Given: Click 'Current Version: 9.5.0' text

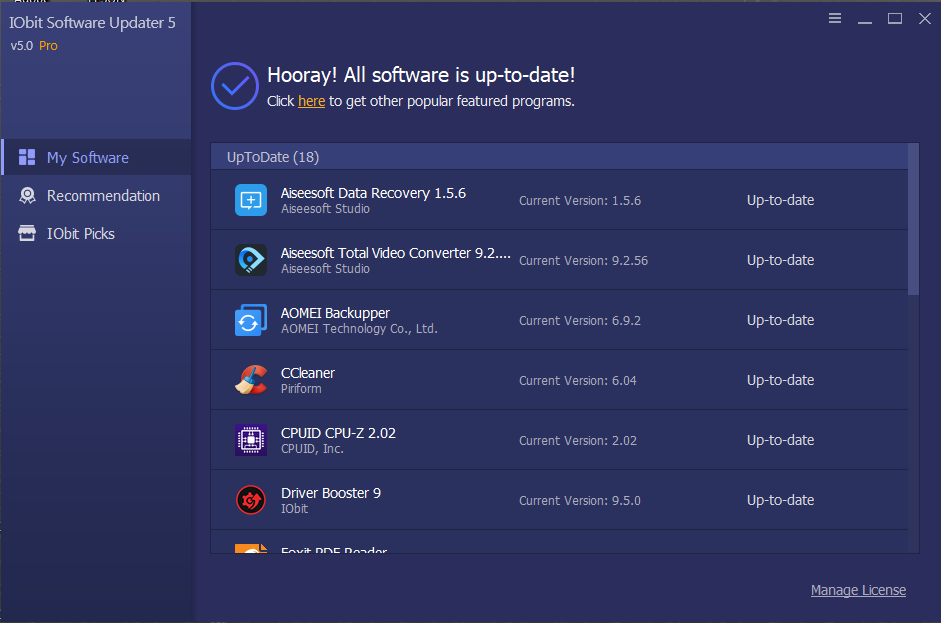Looking at the screenshot, I should (580, 501).
